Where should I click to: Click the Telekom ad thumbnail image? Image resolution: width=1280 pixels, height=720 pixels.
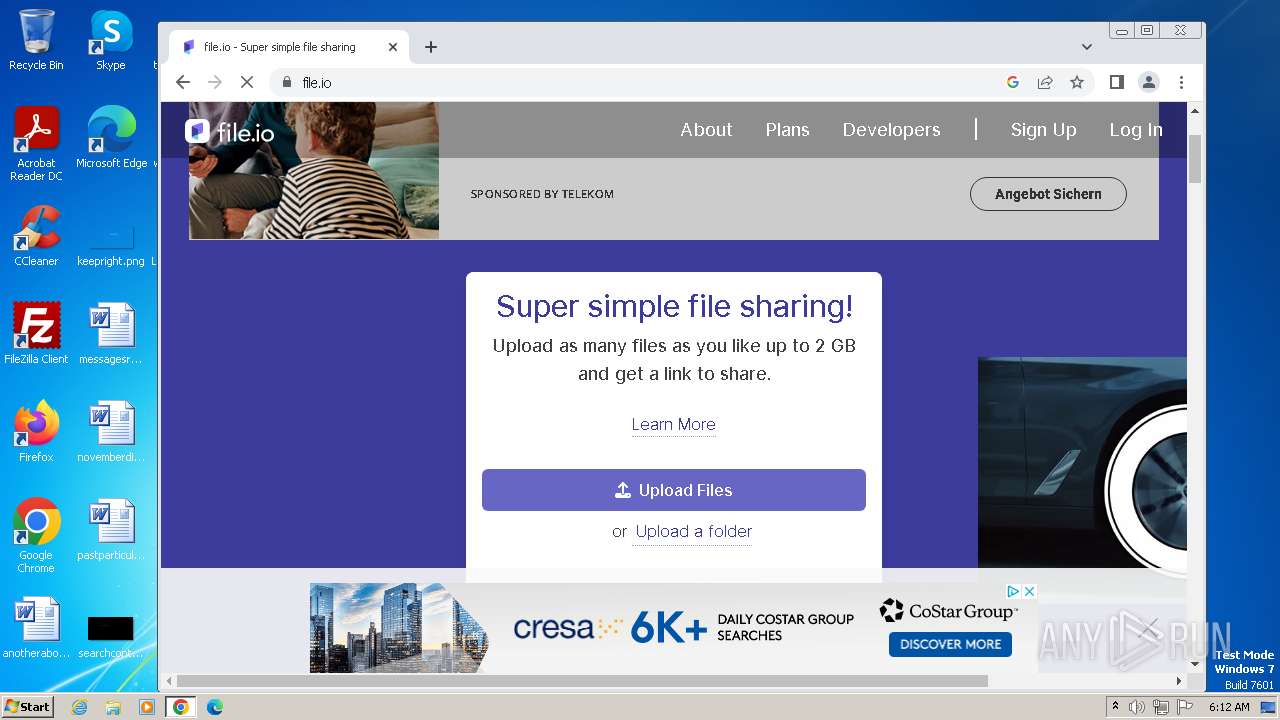tap(314, 171)
